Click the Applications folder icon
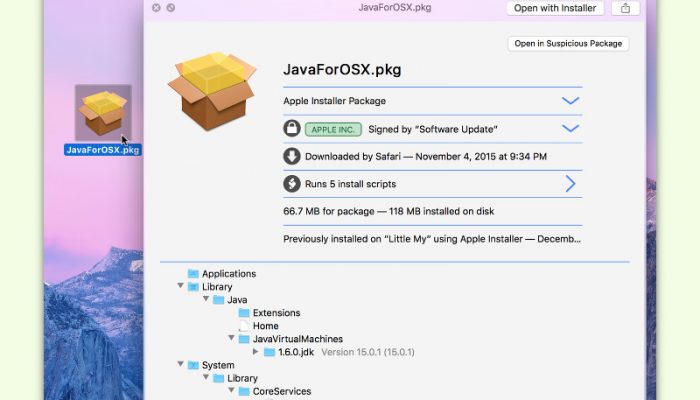700x400 pixels. click(x=193, y=274)
